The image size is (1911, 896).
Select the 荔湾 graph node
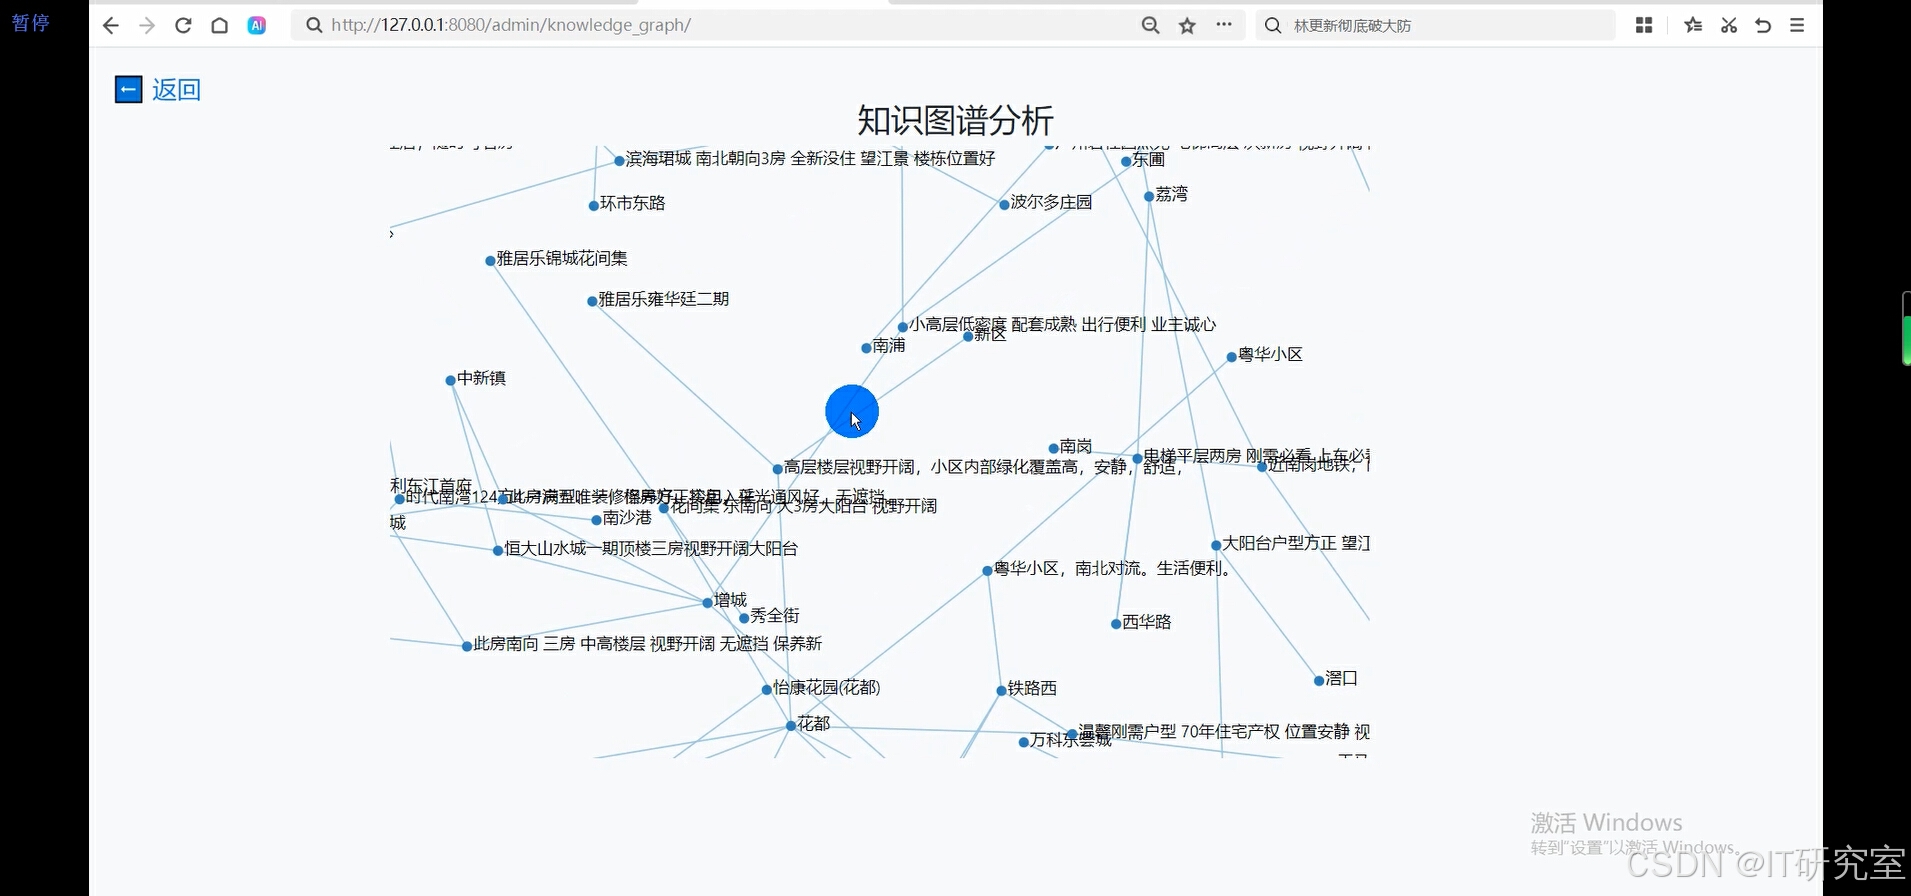(1149, 197)
